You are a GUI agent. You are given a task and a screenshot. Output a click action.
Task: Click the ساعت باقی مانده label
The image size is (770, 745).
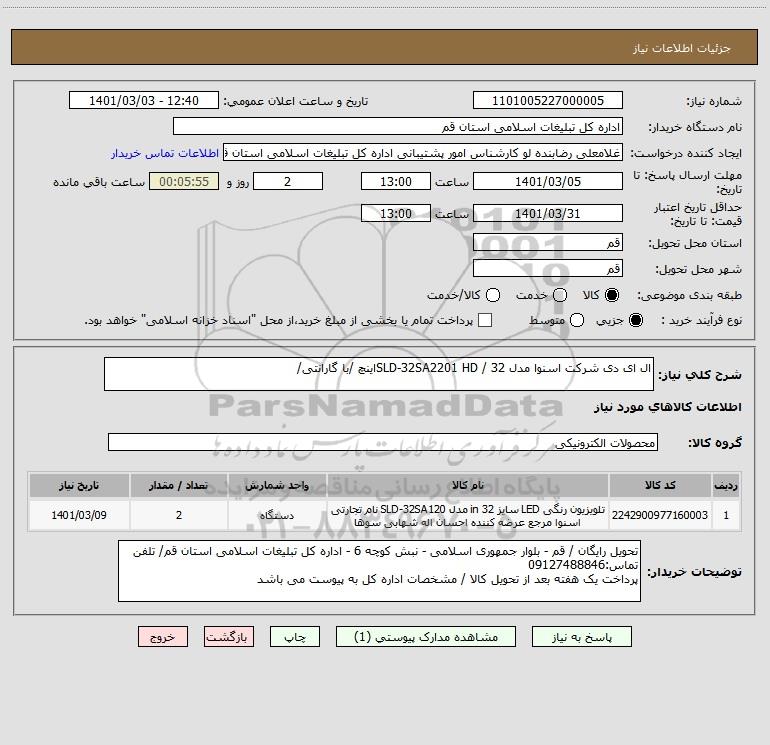[99, 182]
